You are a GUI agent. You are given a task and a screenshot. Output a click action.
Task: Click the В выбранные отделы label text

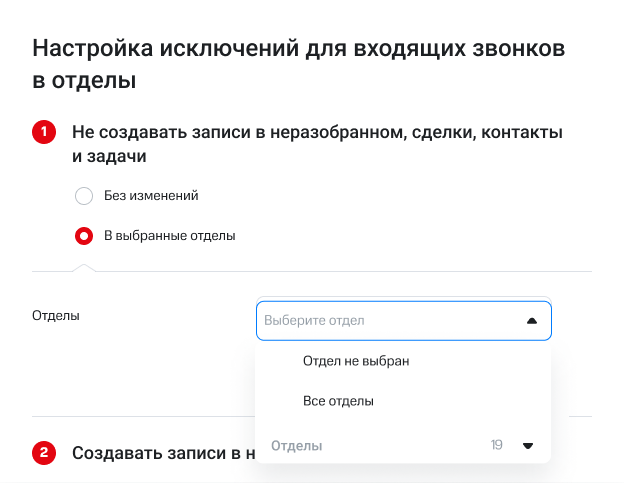pos(170,236)
